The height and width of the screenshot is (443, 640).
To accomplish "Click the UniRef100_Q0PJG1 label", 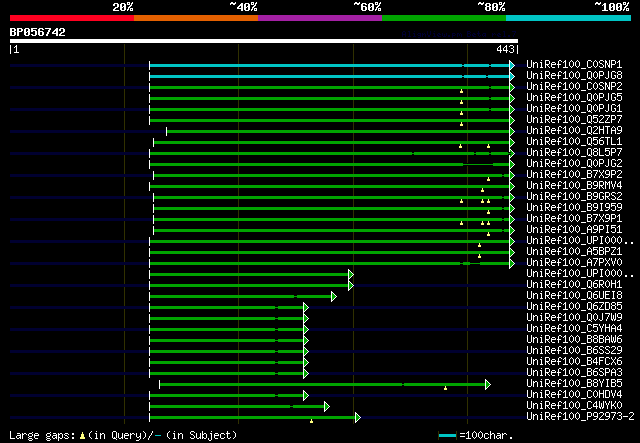I will pos(574,109).
